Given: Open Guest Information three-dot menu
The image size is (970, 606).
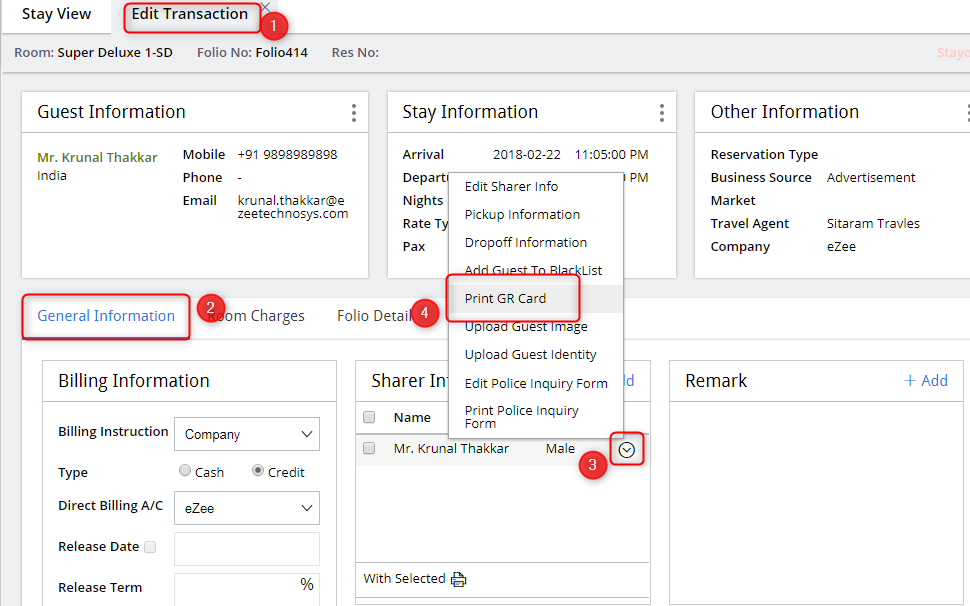Looking at the screenshot, I should (x=353, y=113).
